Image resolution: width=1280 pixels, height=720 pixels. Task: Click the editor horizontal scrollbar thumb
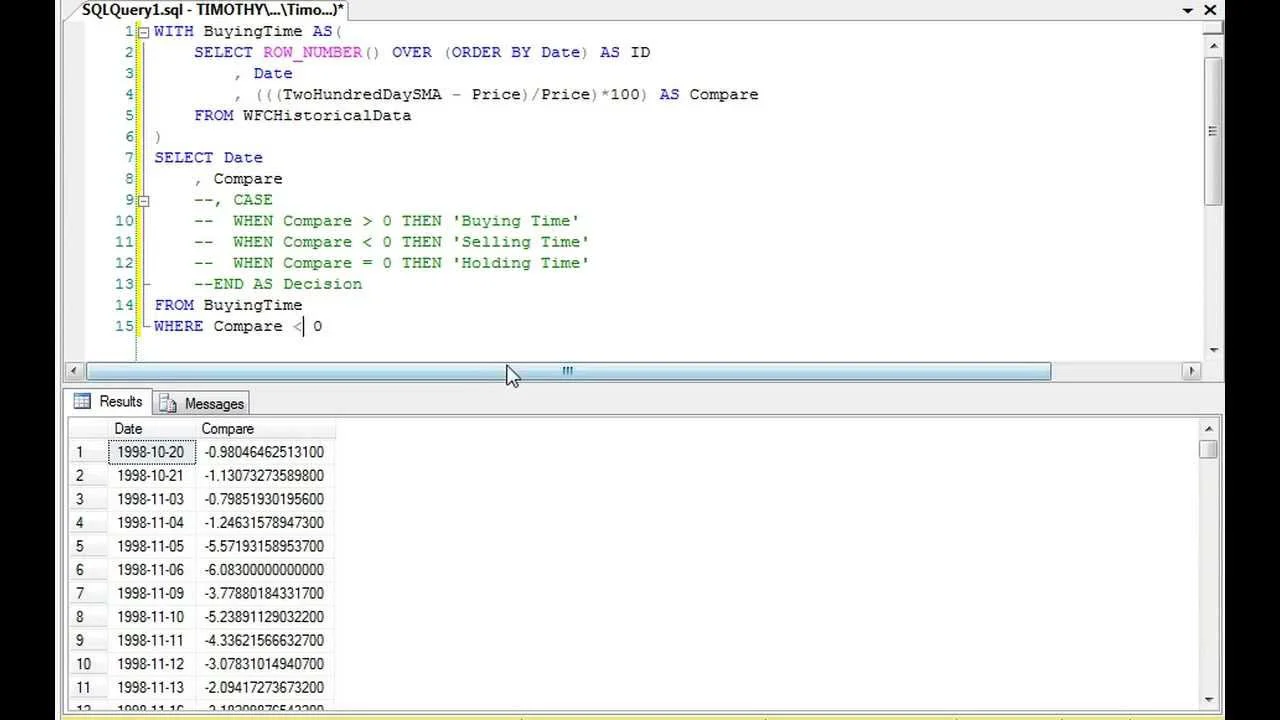click(x=567, y=371)
